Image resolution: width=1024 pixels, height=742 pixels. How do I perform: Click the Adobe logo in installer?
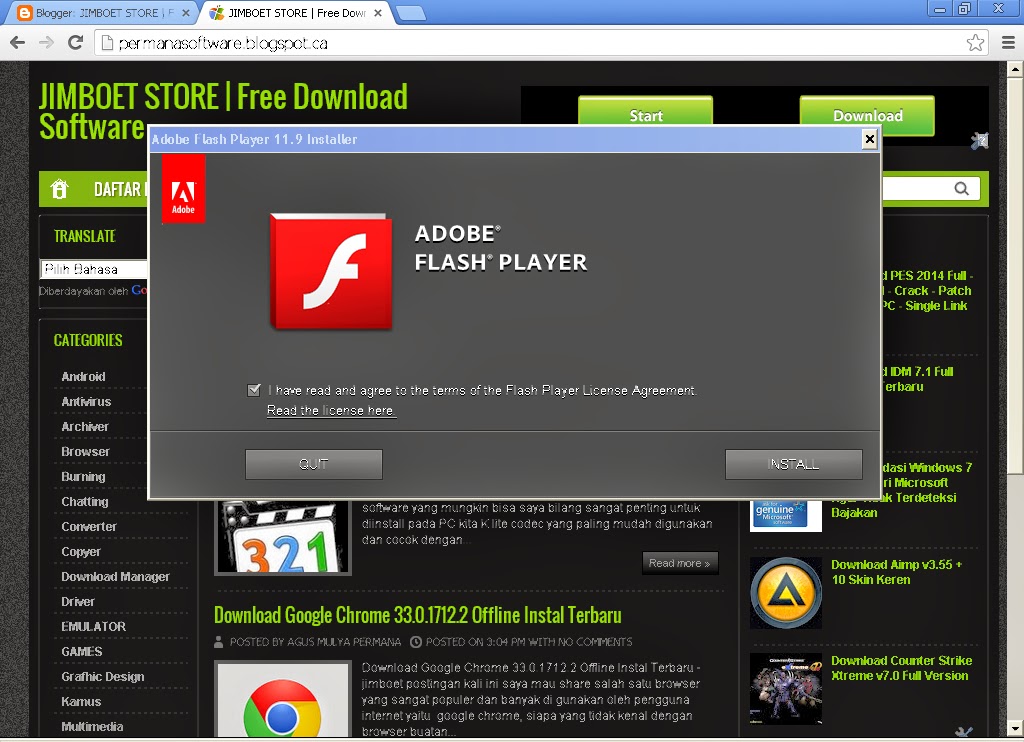pos(184,189)
